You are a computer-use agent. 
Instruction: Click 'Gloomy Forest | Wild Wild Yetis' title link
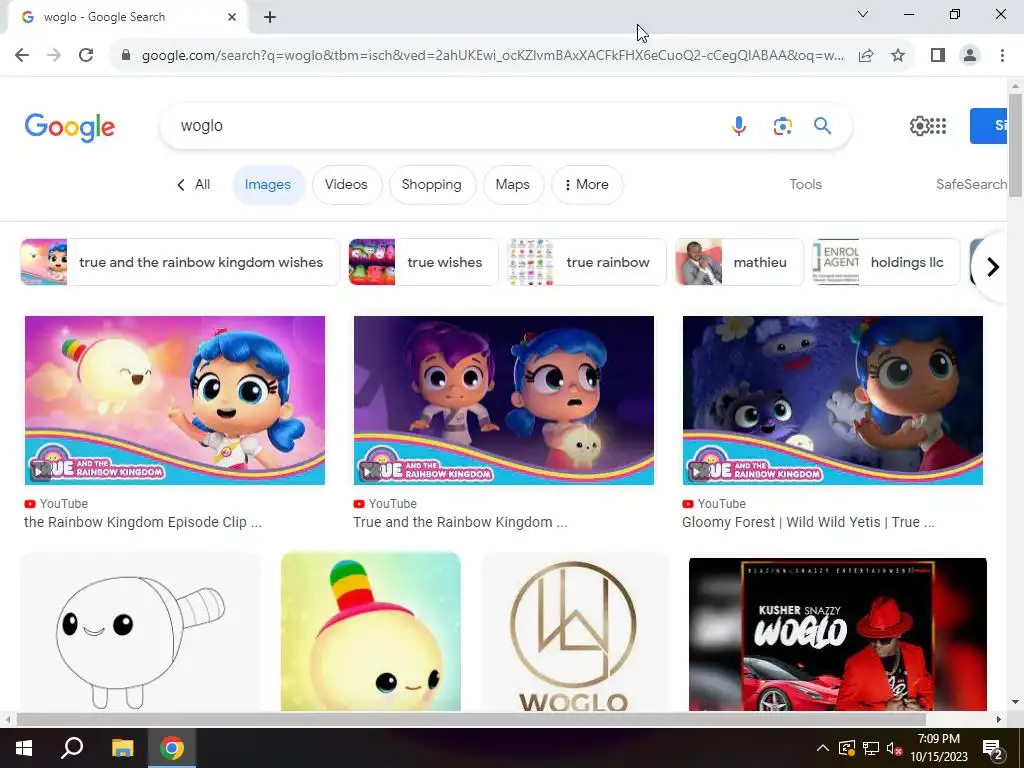[808, 522]
